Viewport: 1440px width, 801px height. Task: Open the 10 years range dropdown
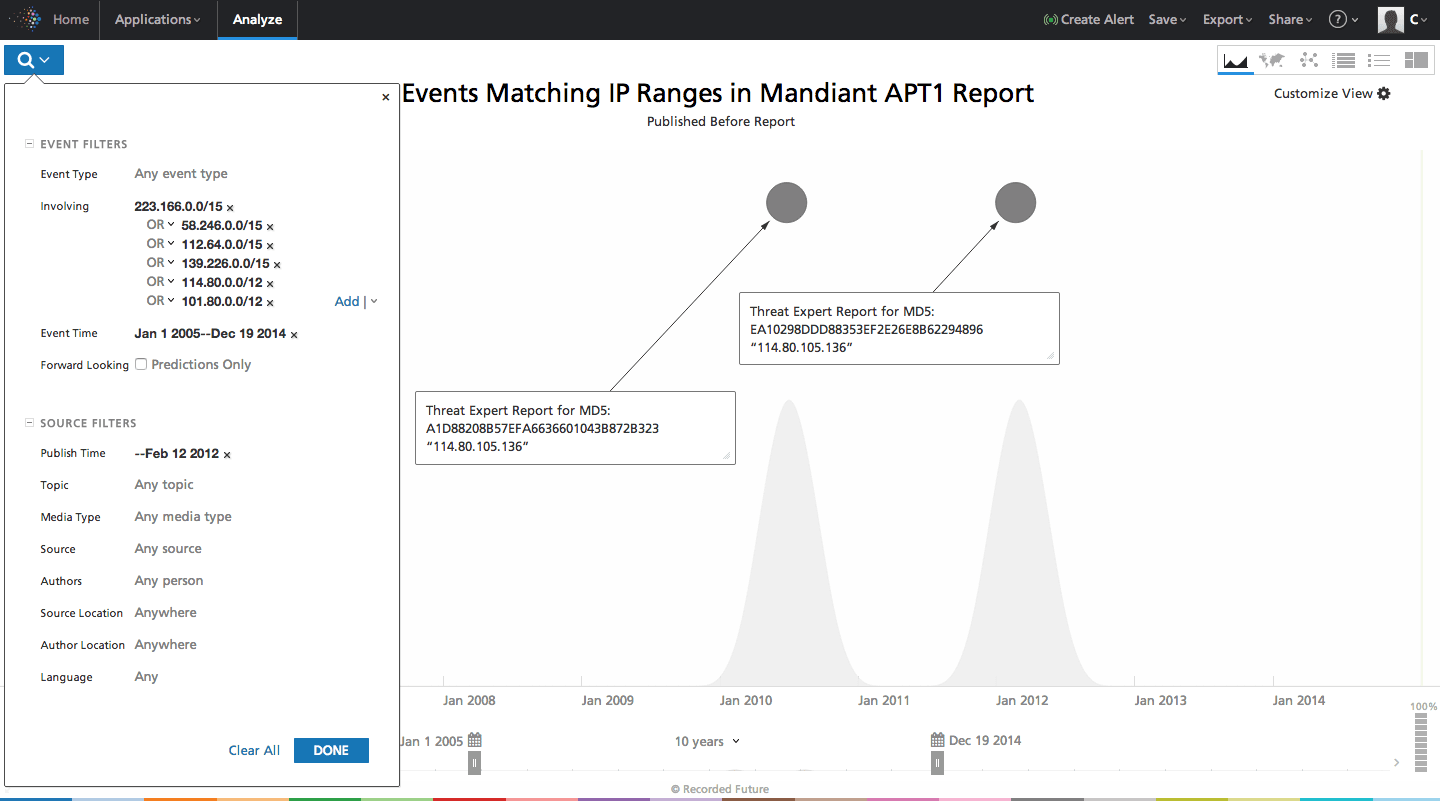point(707,741)
